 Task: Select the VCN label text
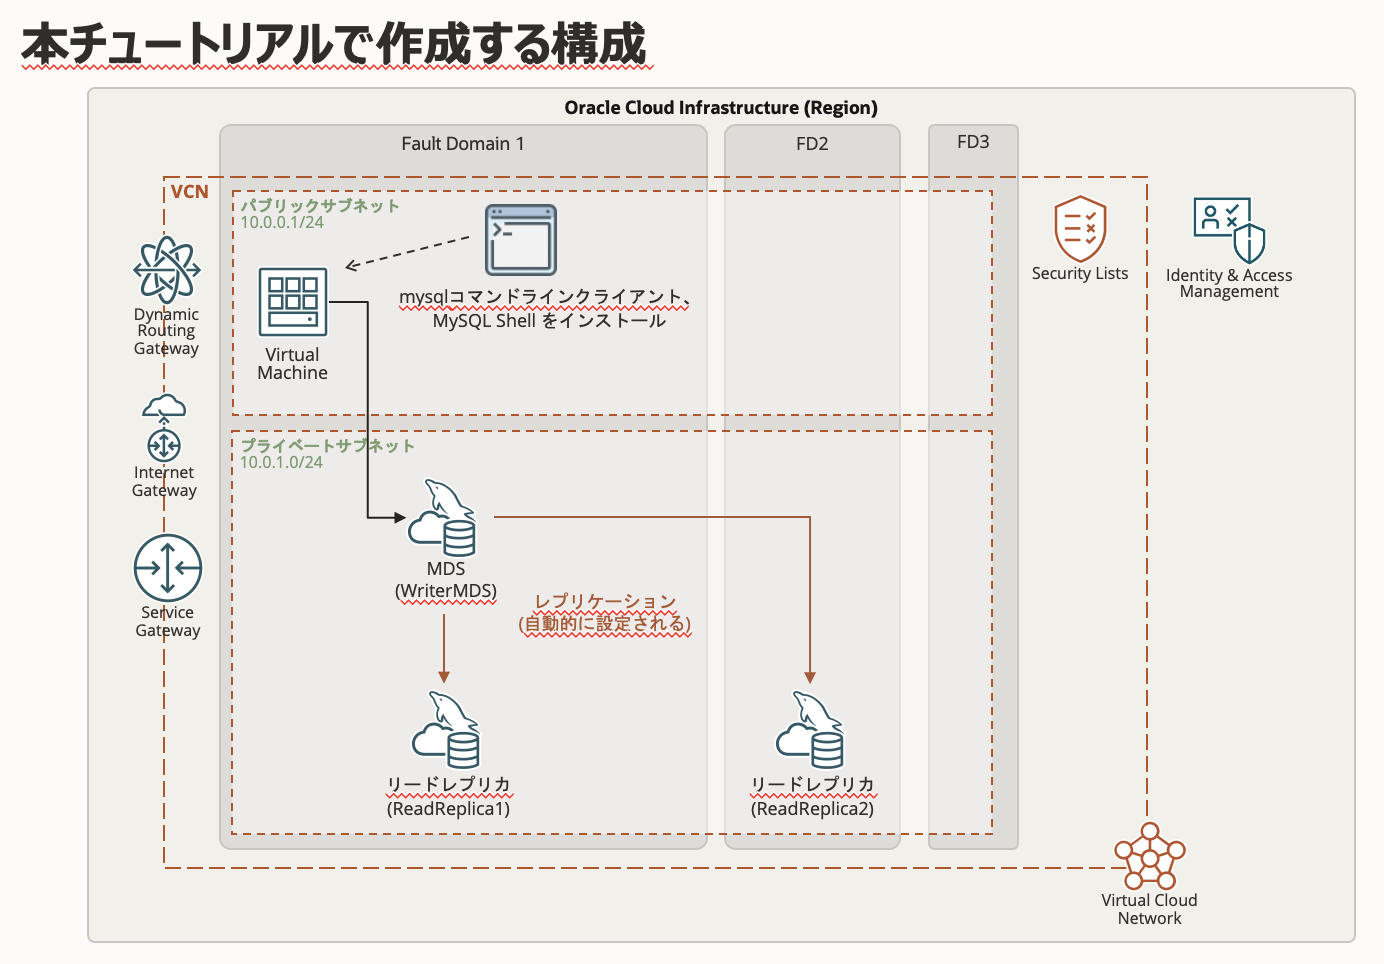pos(190,190)
